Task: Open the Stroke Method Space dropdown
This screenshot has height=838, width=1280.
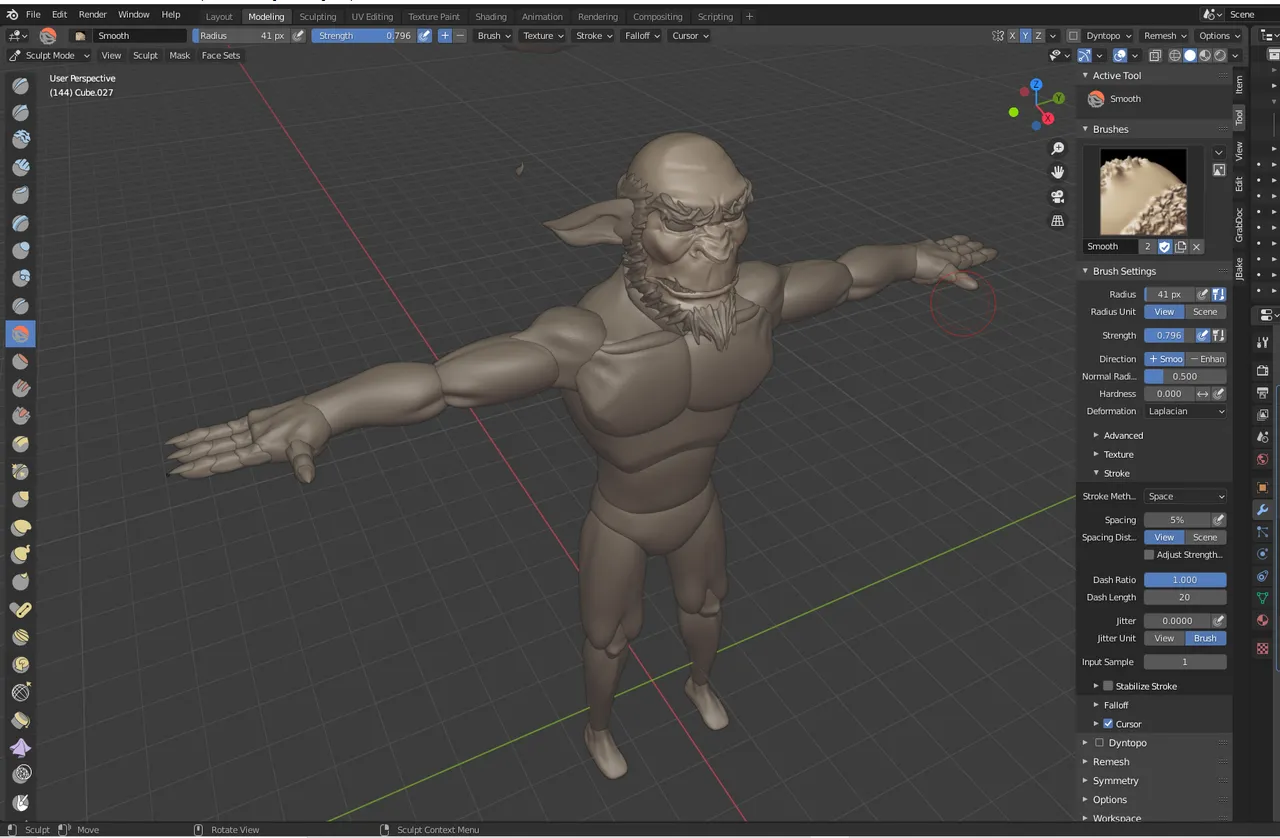Action: coord(1185,496)
